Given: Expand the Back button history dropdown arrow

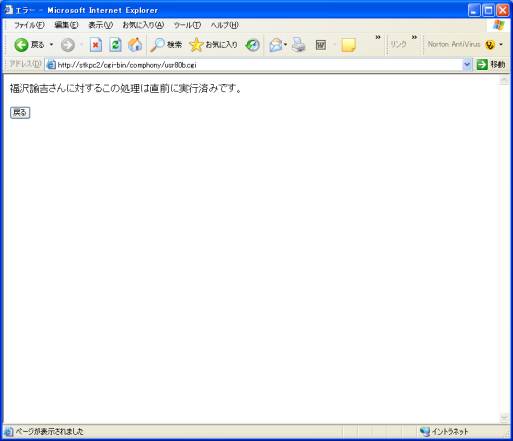Looking at the screenshot, I should 51,44.
